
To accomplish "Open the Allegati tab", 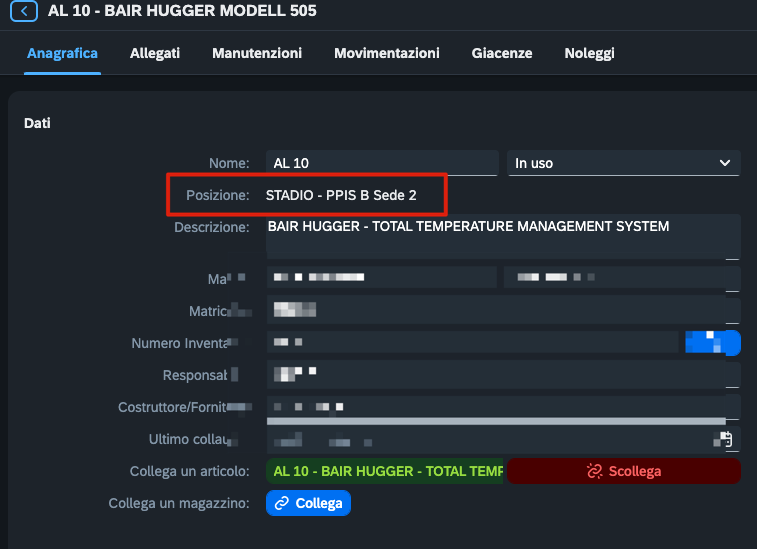I will pyautogui.click(x=155, y=53).
